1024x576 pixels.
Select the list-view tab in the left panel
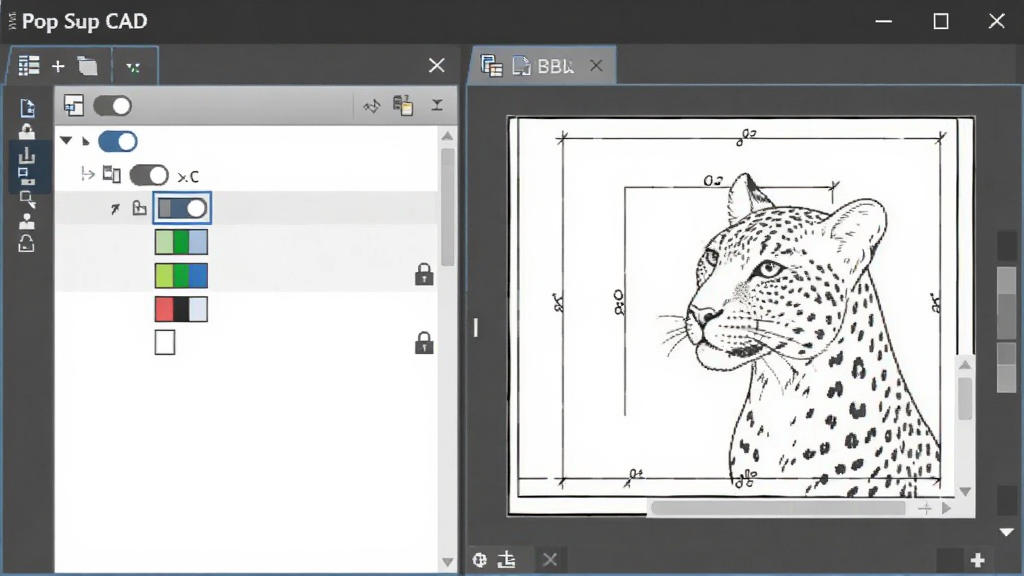(29, 66)
